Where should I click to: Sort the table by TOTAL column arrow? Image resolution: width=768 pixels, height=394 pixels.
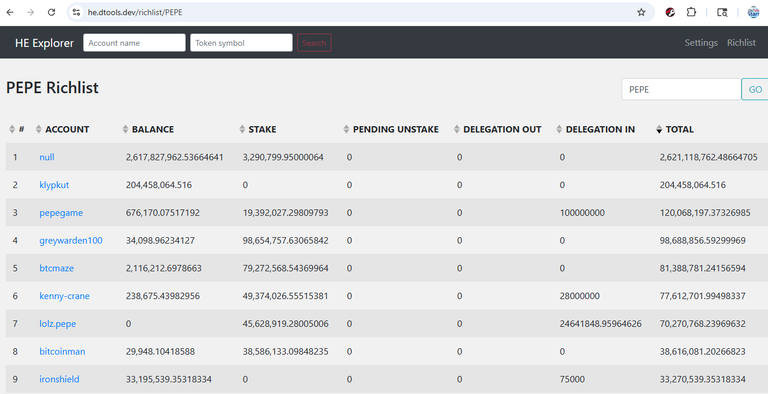coord(659,129)
